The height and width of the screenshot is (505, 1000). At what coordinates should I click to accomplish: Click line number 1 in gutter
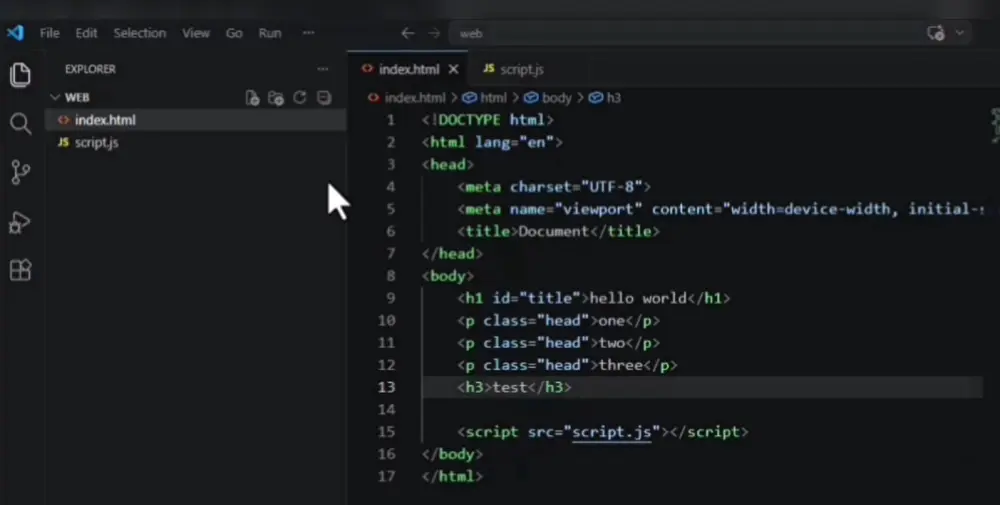(391, 120)
